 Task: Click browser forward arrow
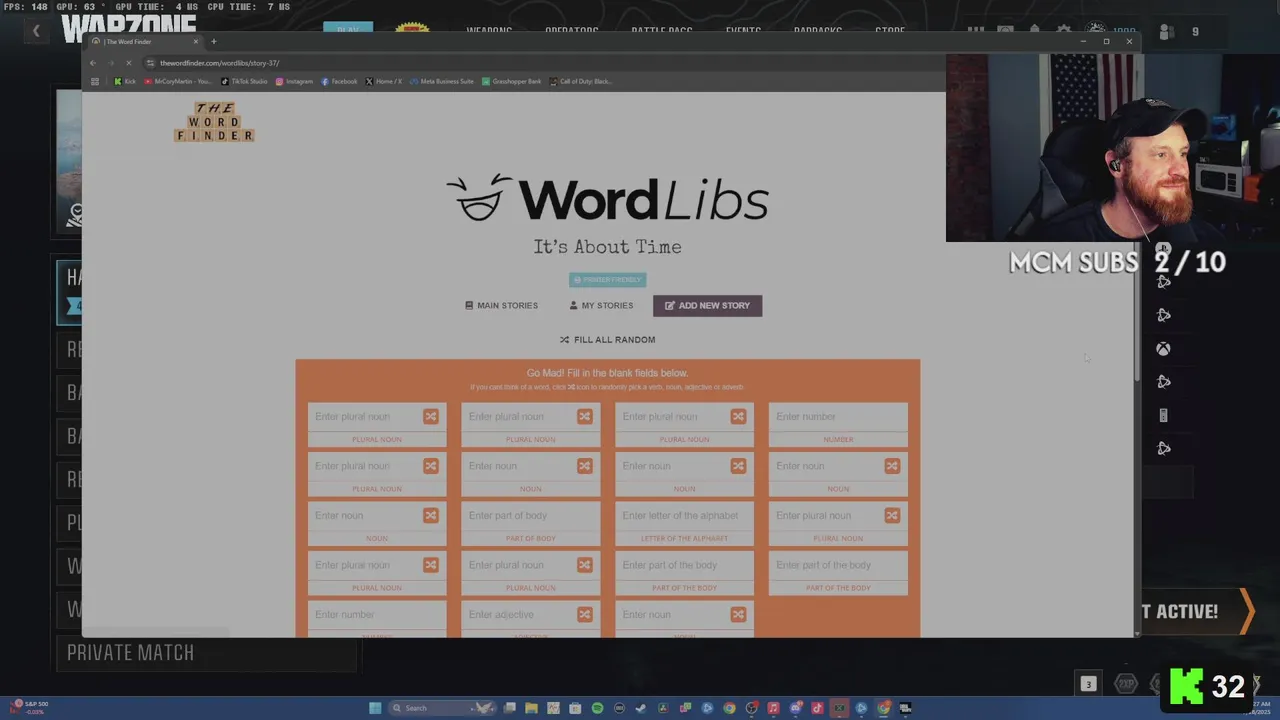(x=110, y=63)
